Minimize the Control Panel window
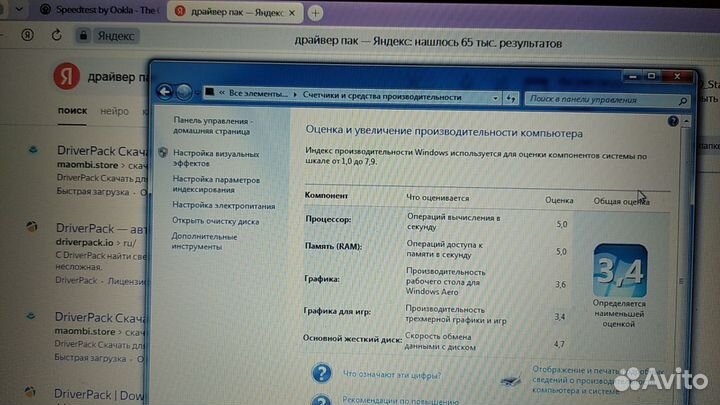 (633, 76)
